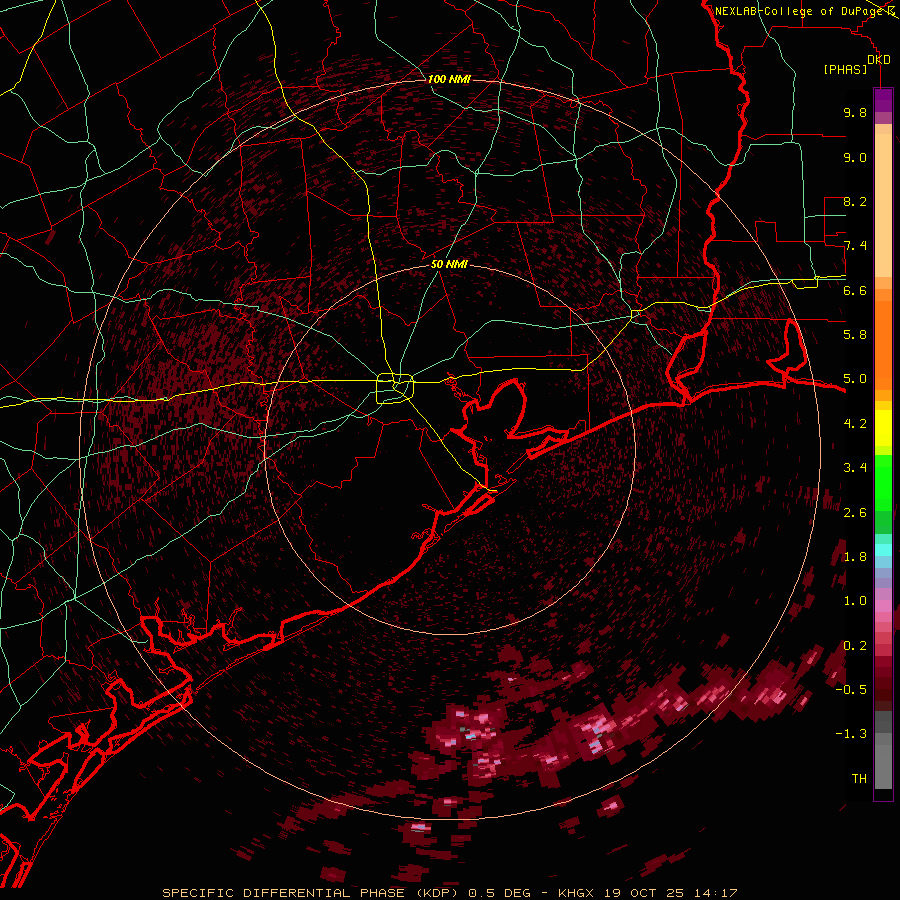Click the cyan swatch in the legend
Viewport: 900px width, 900px height.
tap(883, 550)
